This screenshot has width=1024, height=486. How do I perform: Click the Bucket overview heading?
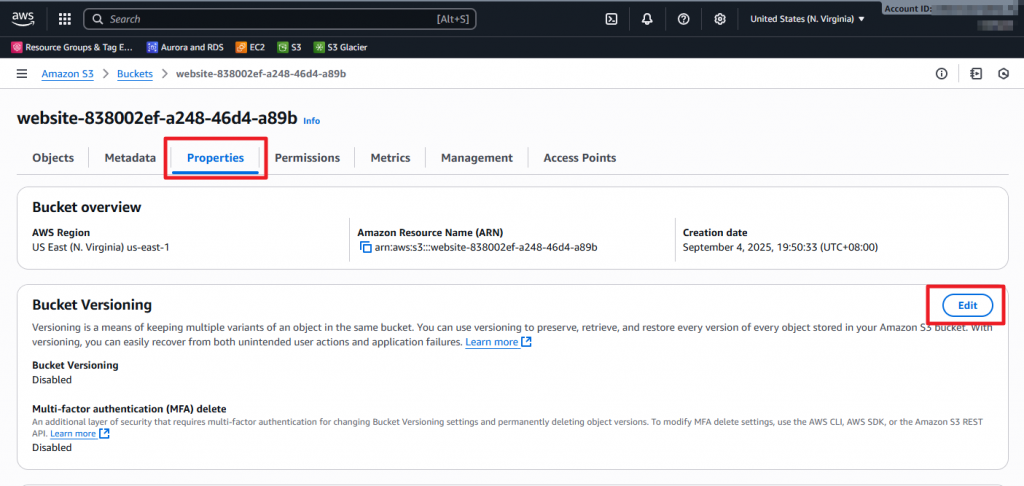click(x=87, y=208)
